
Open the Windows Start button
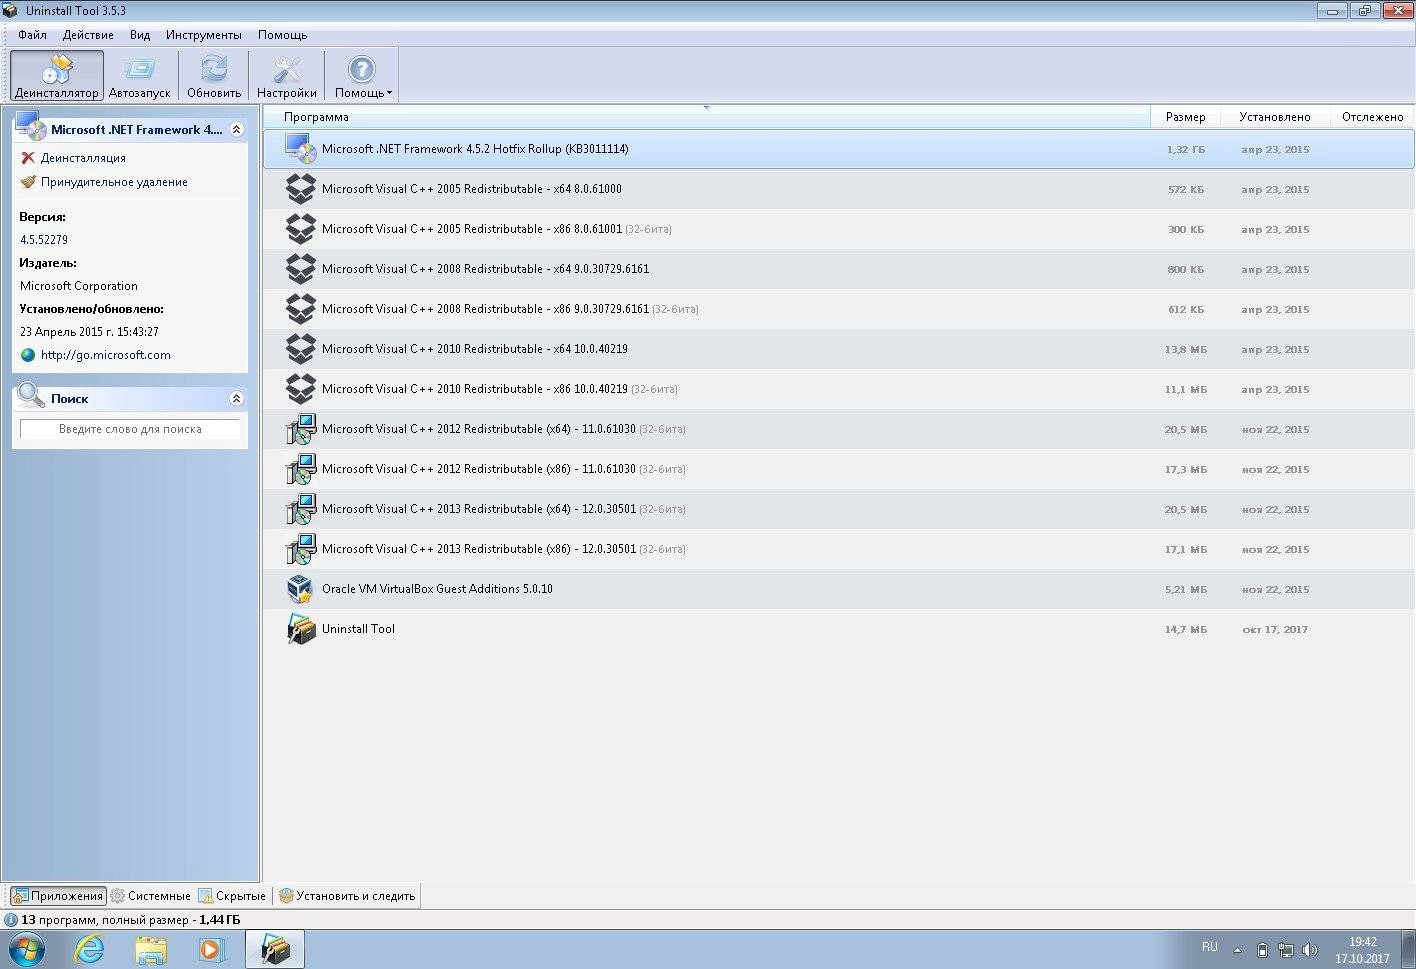27,949
